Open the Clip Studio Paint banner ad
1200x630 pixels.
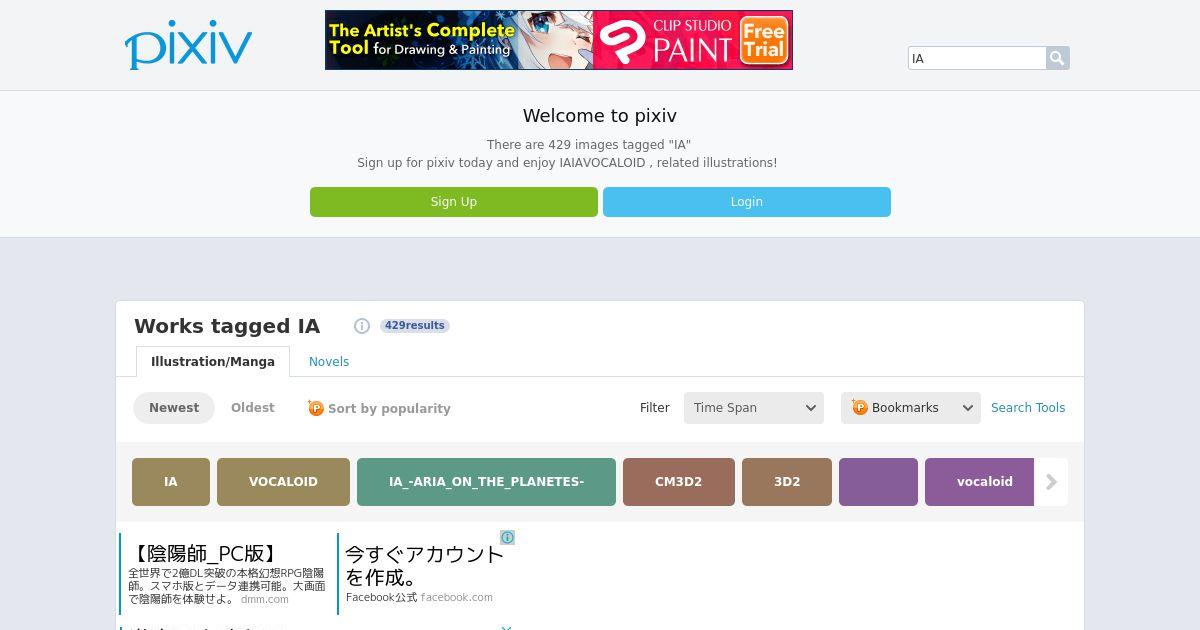[559, 40]
